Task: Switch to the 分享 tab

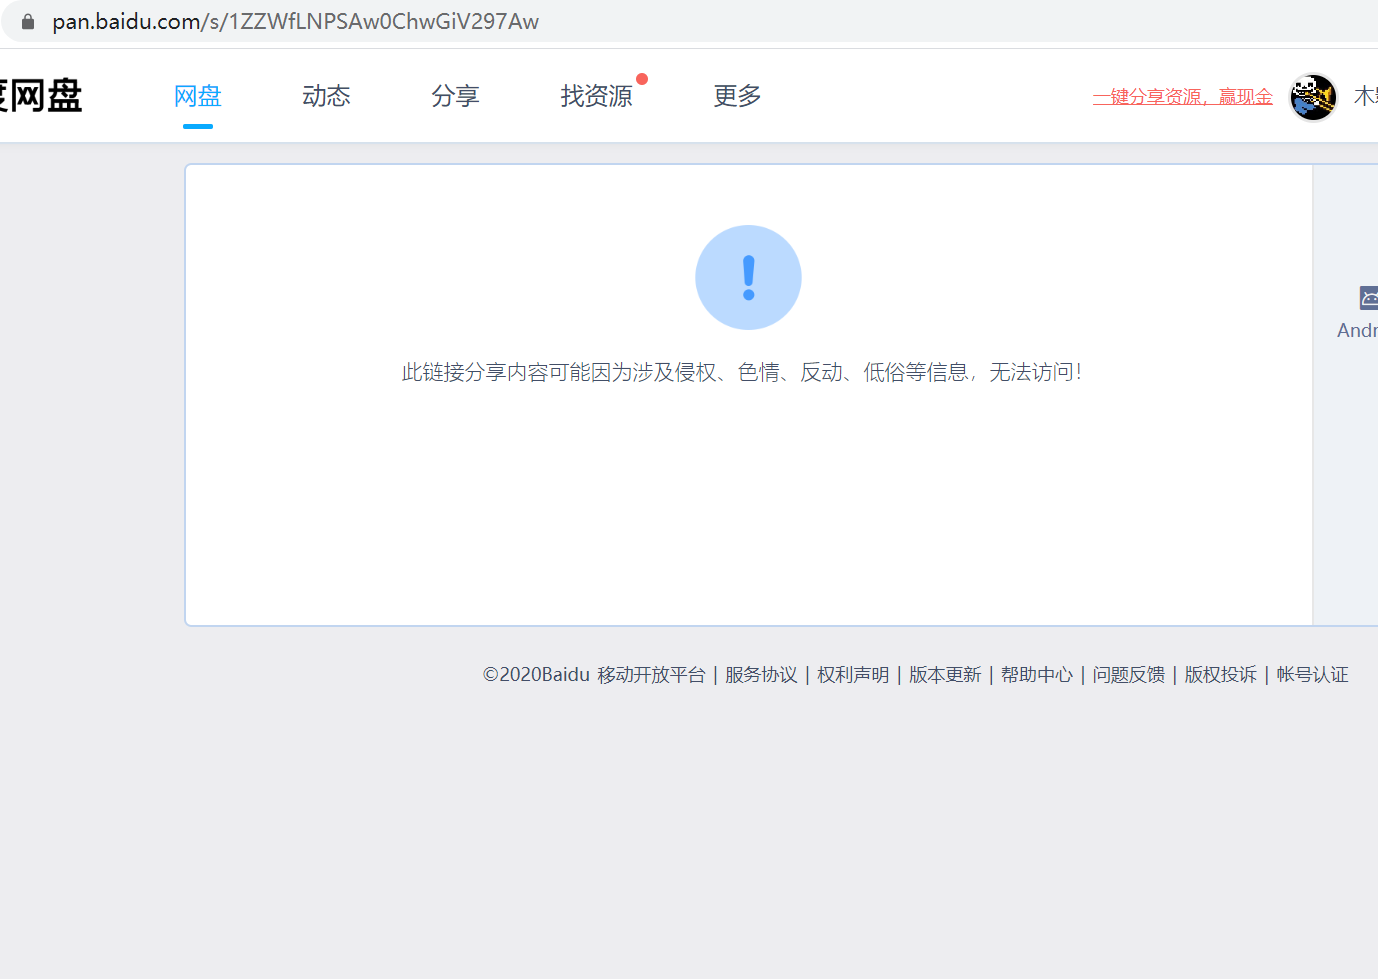Action: [455, 96]
